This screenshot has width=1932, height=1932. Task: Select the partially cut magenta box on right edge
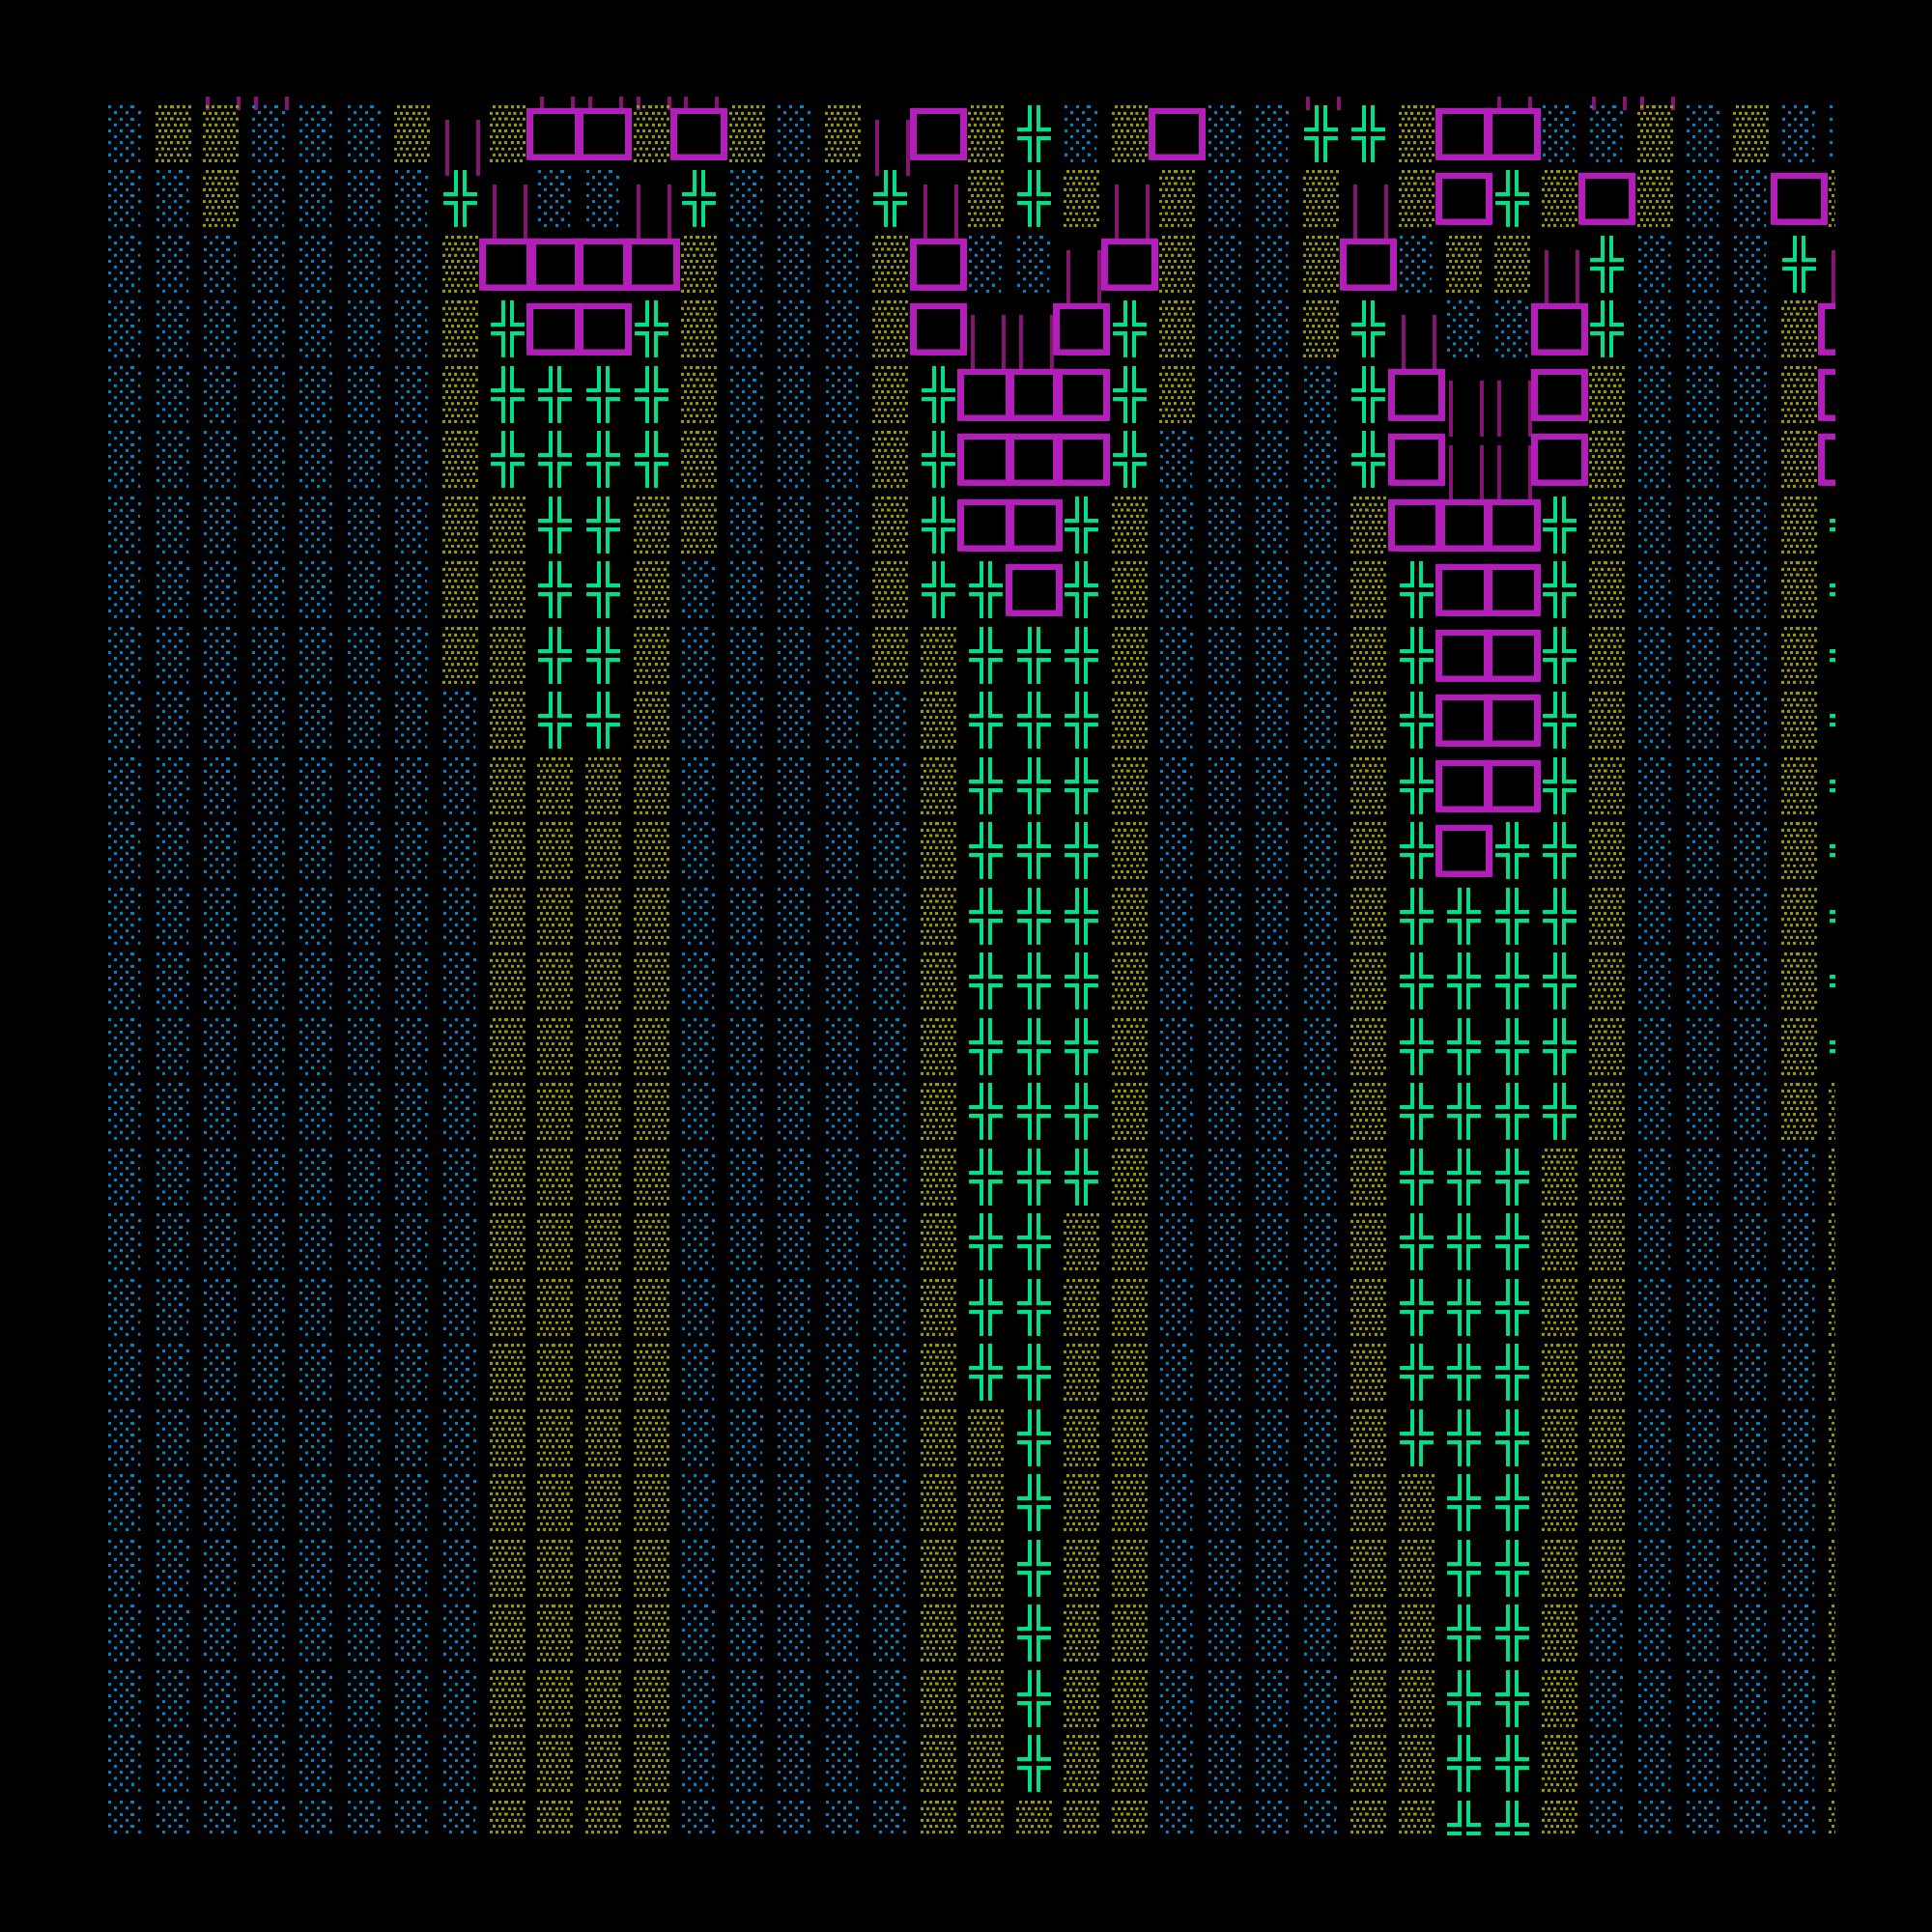coord(1825,330)
